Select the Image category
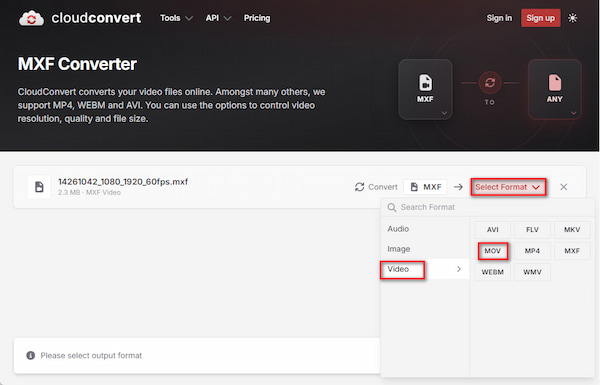The height and width of the screenshot is (385, 600). 425,249
